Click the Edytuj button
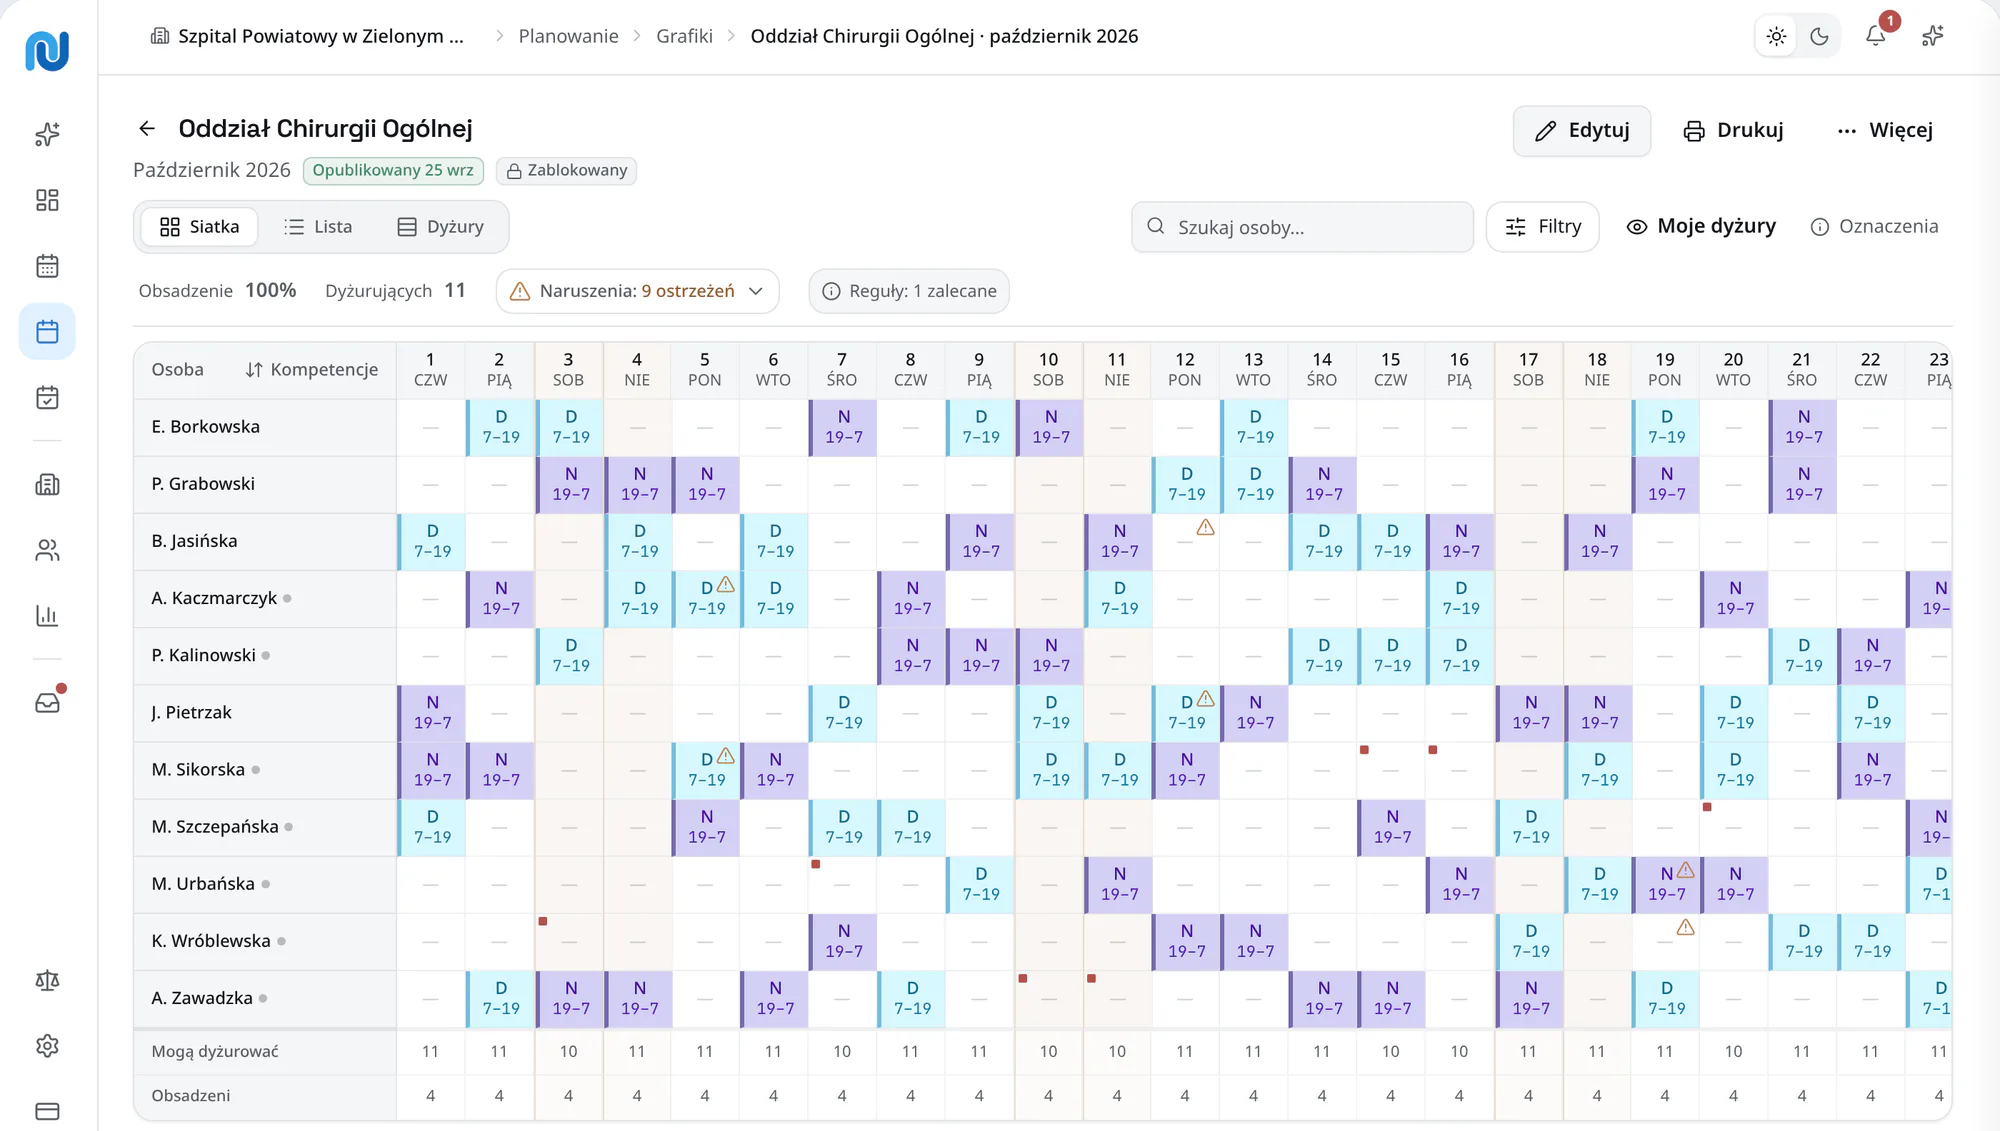The height and width of the screenshot is (1131, 2000). point(1582,131)
